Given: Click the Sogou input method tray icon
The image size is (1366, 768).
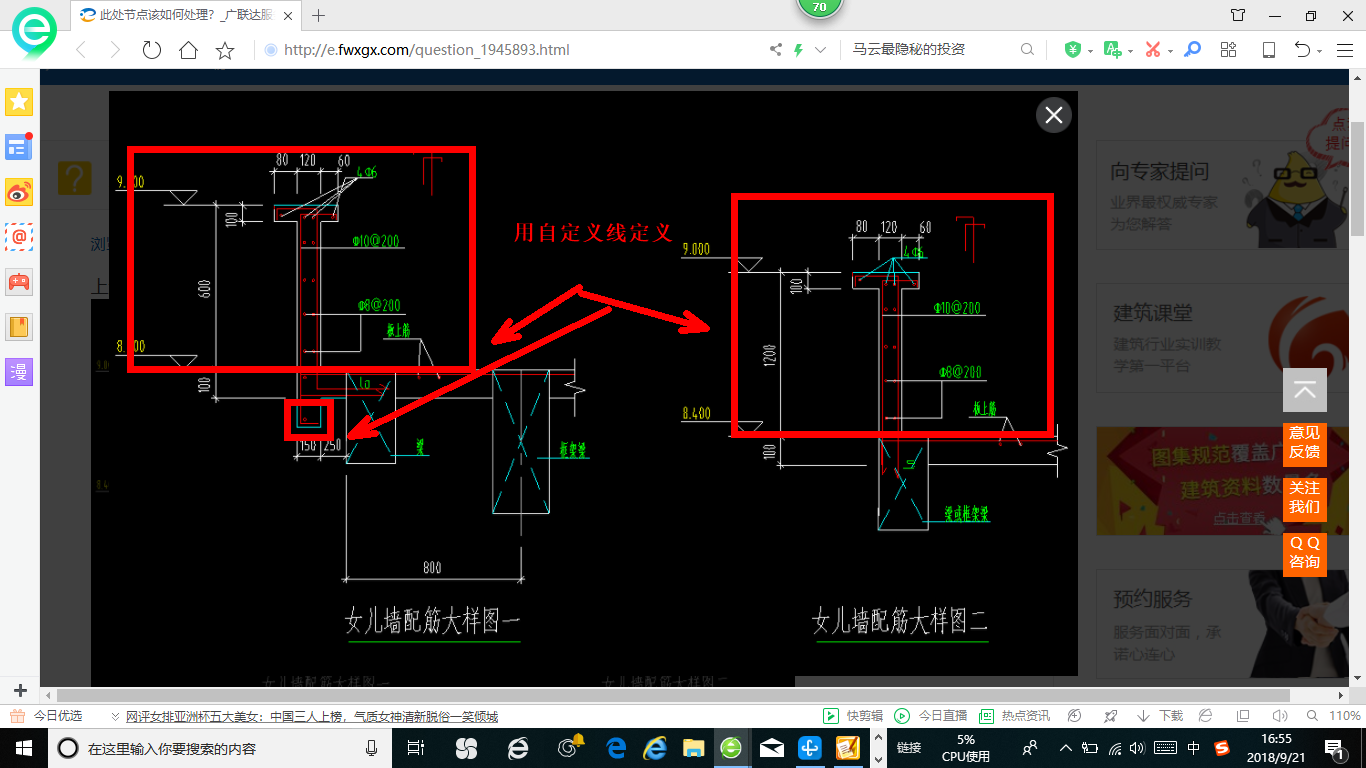Looking at the screenshot, I should pos(1222,747).
